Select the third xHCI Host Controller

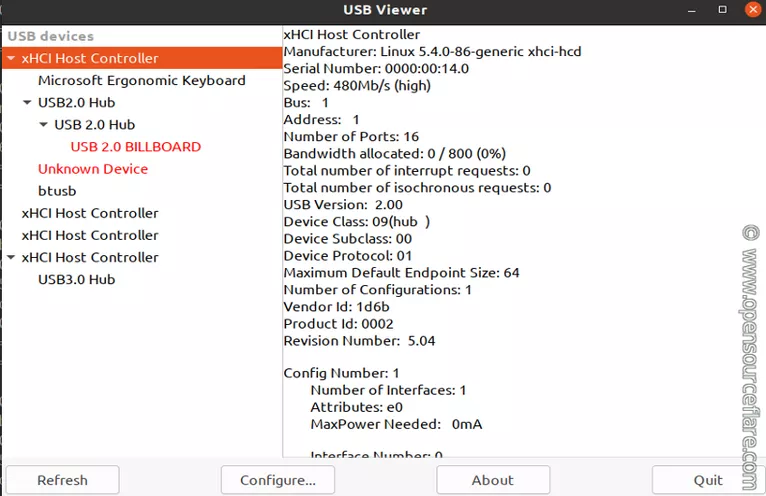point(90,235)
